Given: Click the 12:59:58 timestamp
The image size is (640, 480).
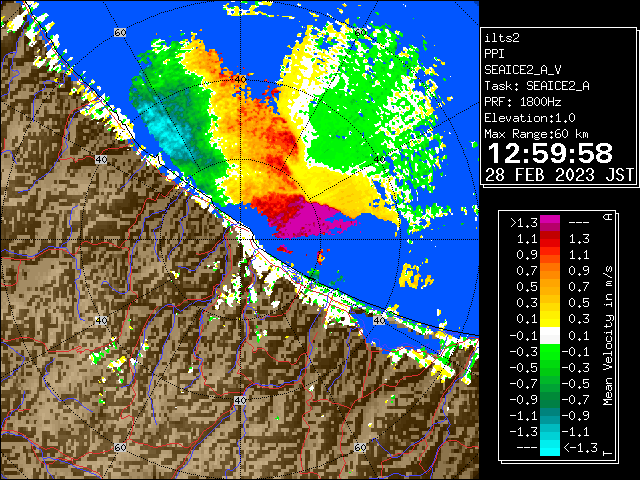Looking at the screenshot, I should click(550, 153).
